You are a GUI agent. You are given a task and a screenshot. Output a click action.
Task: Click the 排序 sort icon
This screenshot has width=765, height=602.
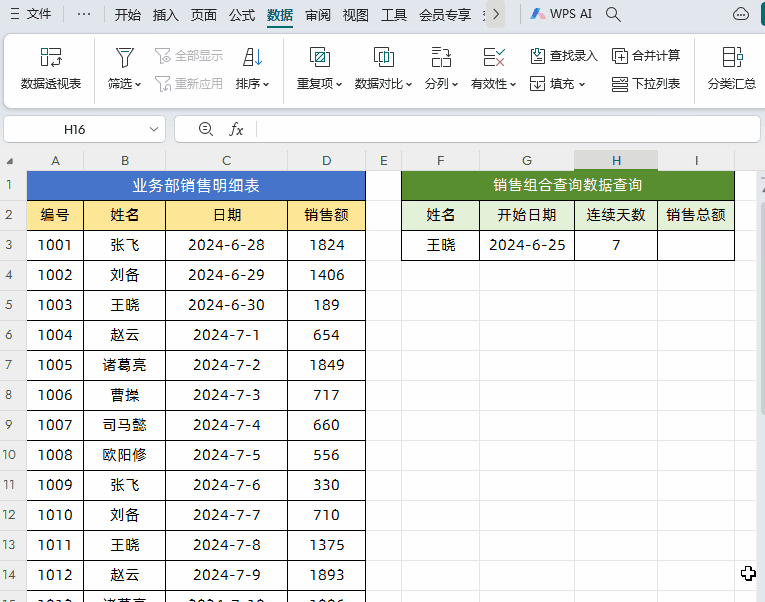[252, 57]
